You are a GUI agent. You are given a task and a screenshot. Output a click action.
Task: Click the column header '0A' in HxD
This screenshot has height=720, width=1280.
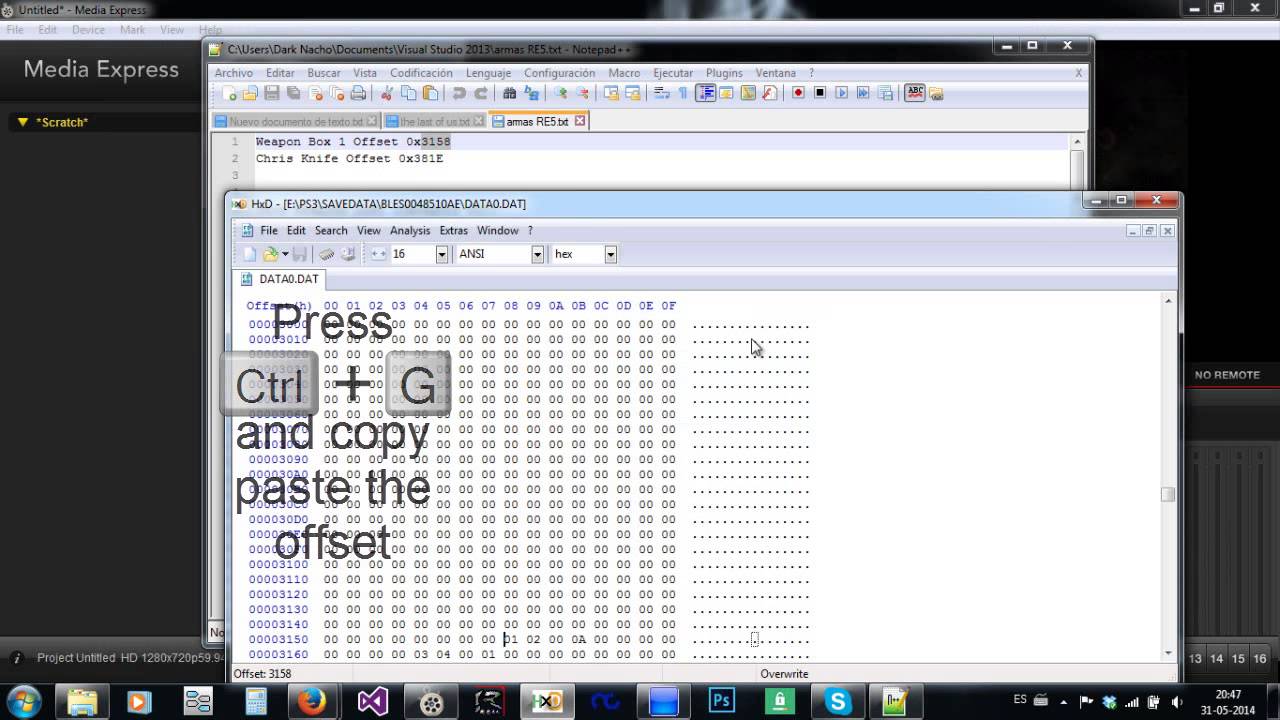tap(556, 306)
